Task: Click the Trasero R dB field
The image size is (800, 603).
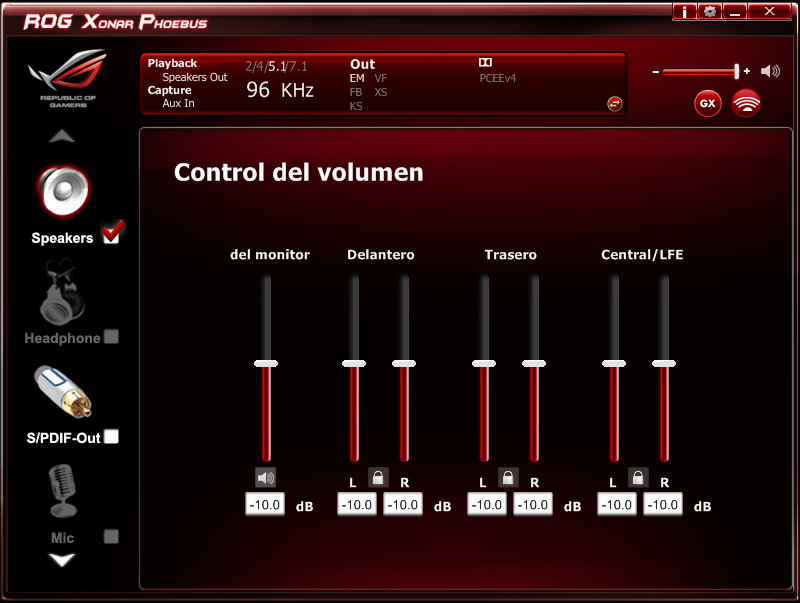Action: (533, 505)
